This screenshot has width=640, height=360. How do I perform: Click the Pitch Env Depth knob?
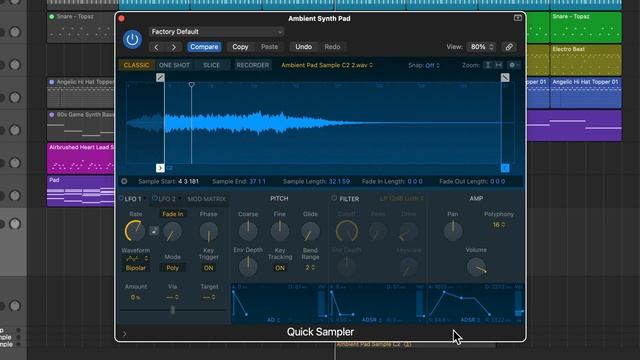coord(248,267)
